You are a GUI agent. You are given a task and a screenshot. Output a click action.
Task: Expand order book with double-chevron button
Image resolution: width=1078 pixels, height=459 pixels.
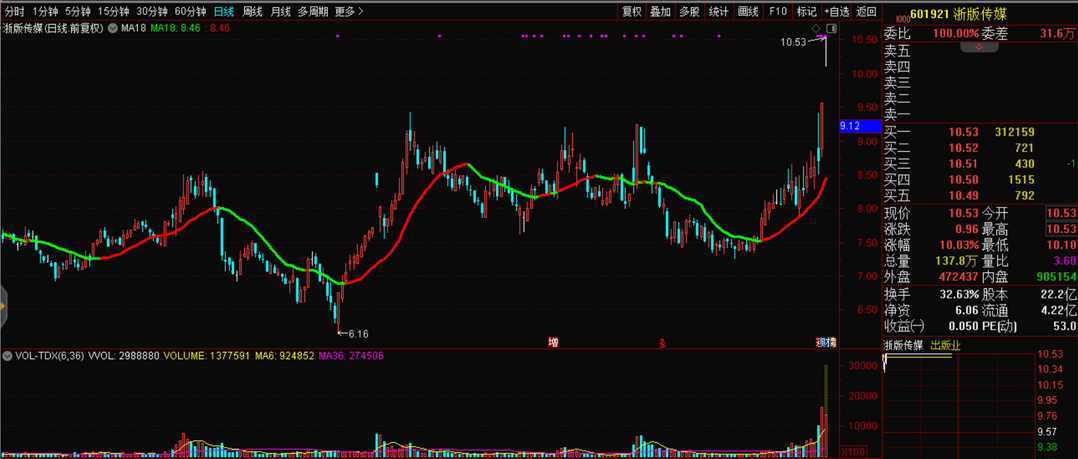coord(979,47)
